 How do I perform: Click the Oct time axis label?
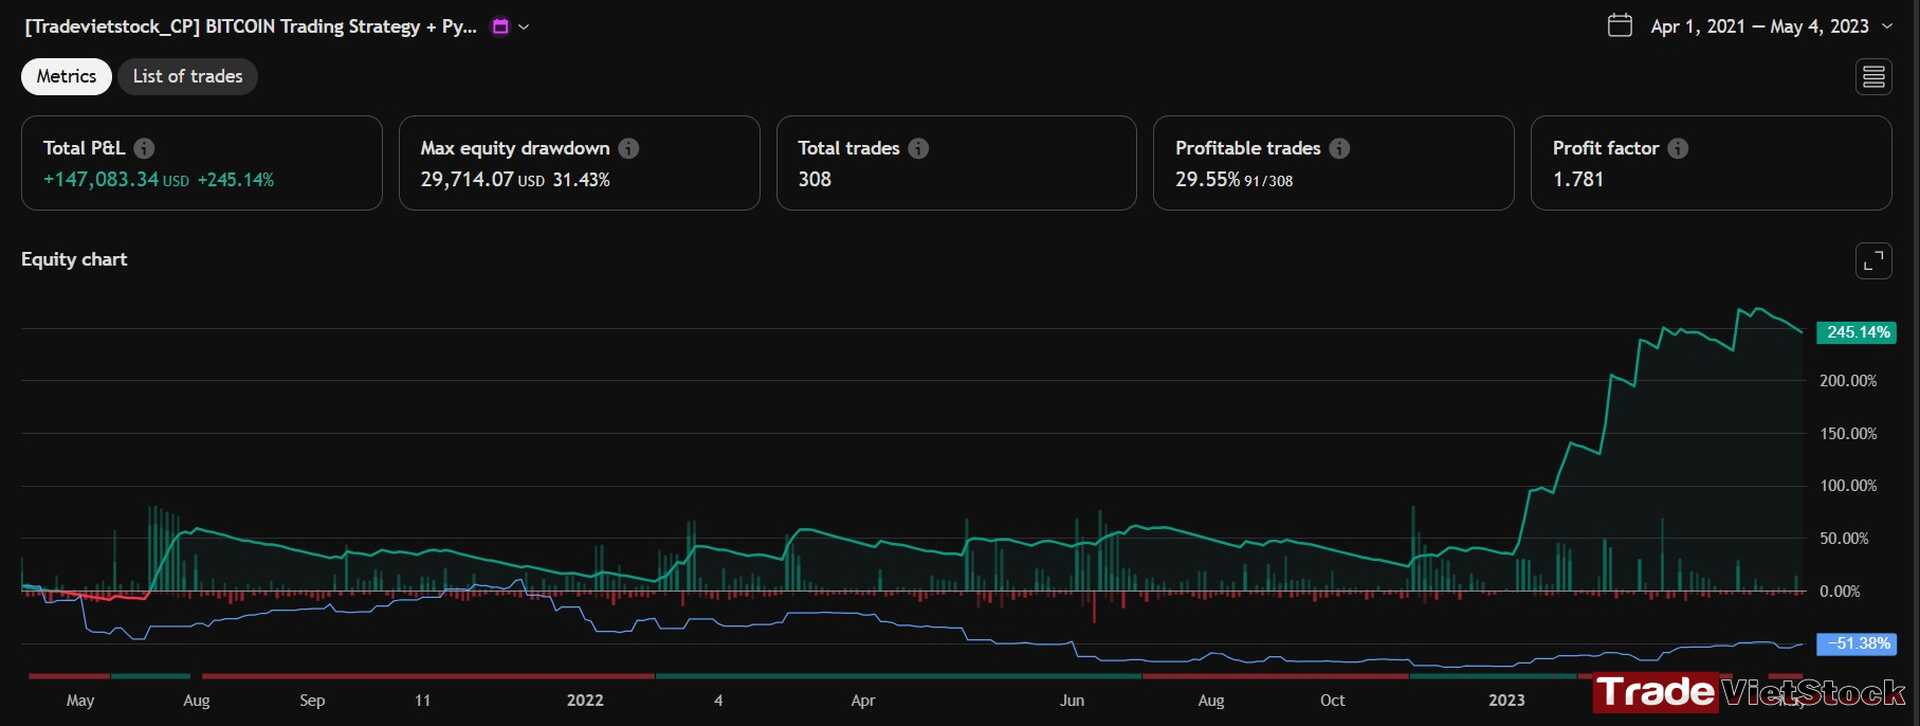[x=1332, y=701]
